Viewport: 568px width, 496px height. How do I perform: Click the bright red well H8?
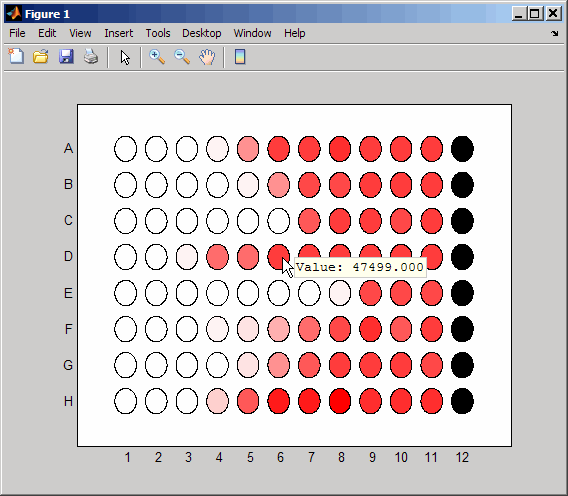340,401
